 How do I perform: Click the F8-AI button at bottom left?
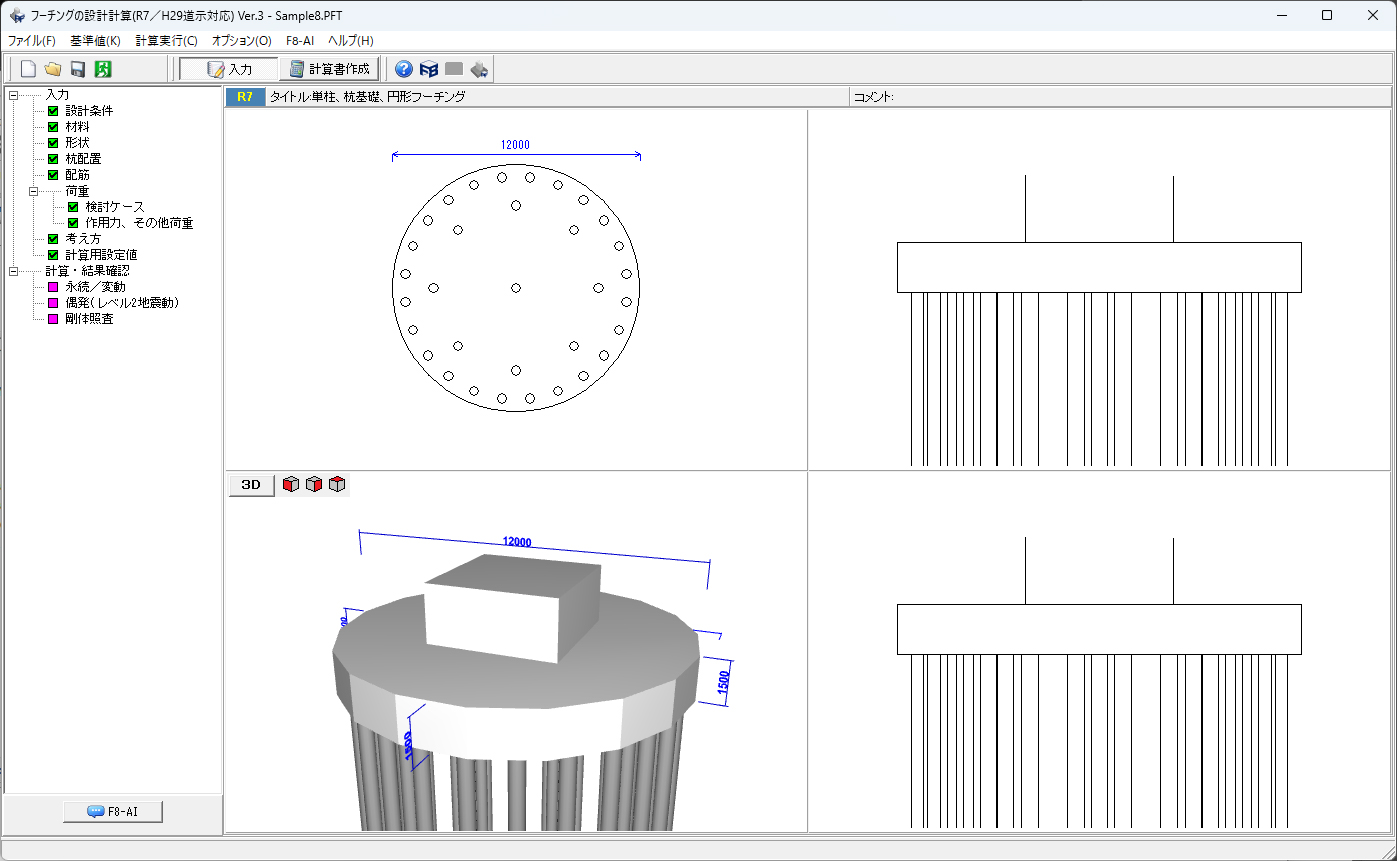pyautogui.click(x=113, y=812)
